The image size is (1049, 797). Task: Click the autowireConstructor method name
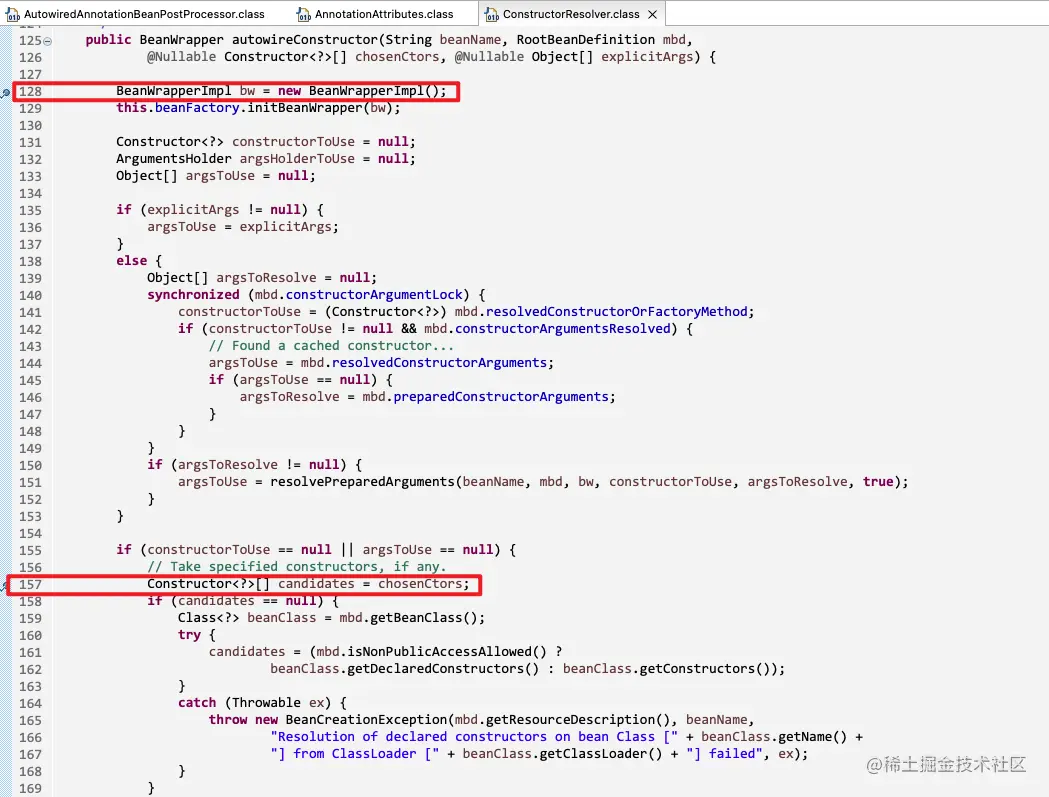coord(305,39)
